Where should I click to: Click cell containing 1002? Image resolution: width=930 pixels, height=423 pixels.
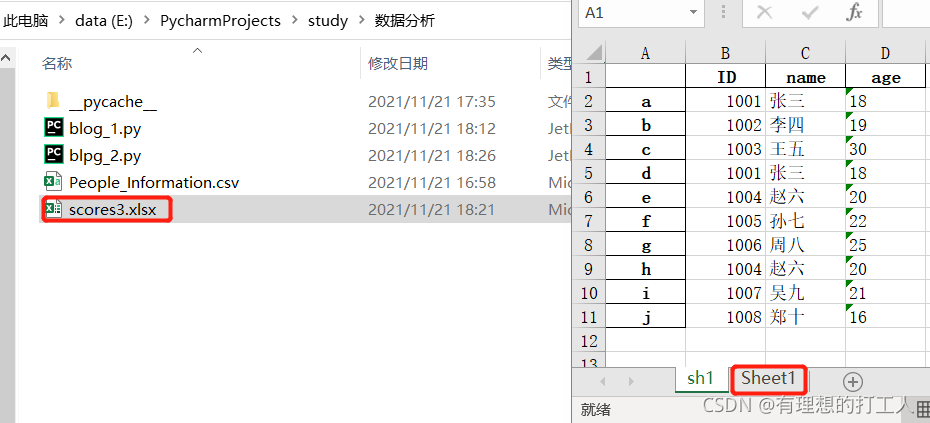725,125
